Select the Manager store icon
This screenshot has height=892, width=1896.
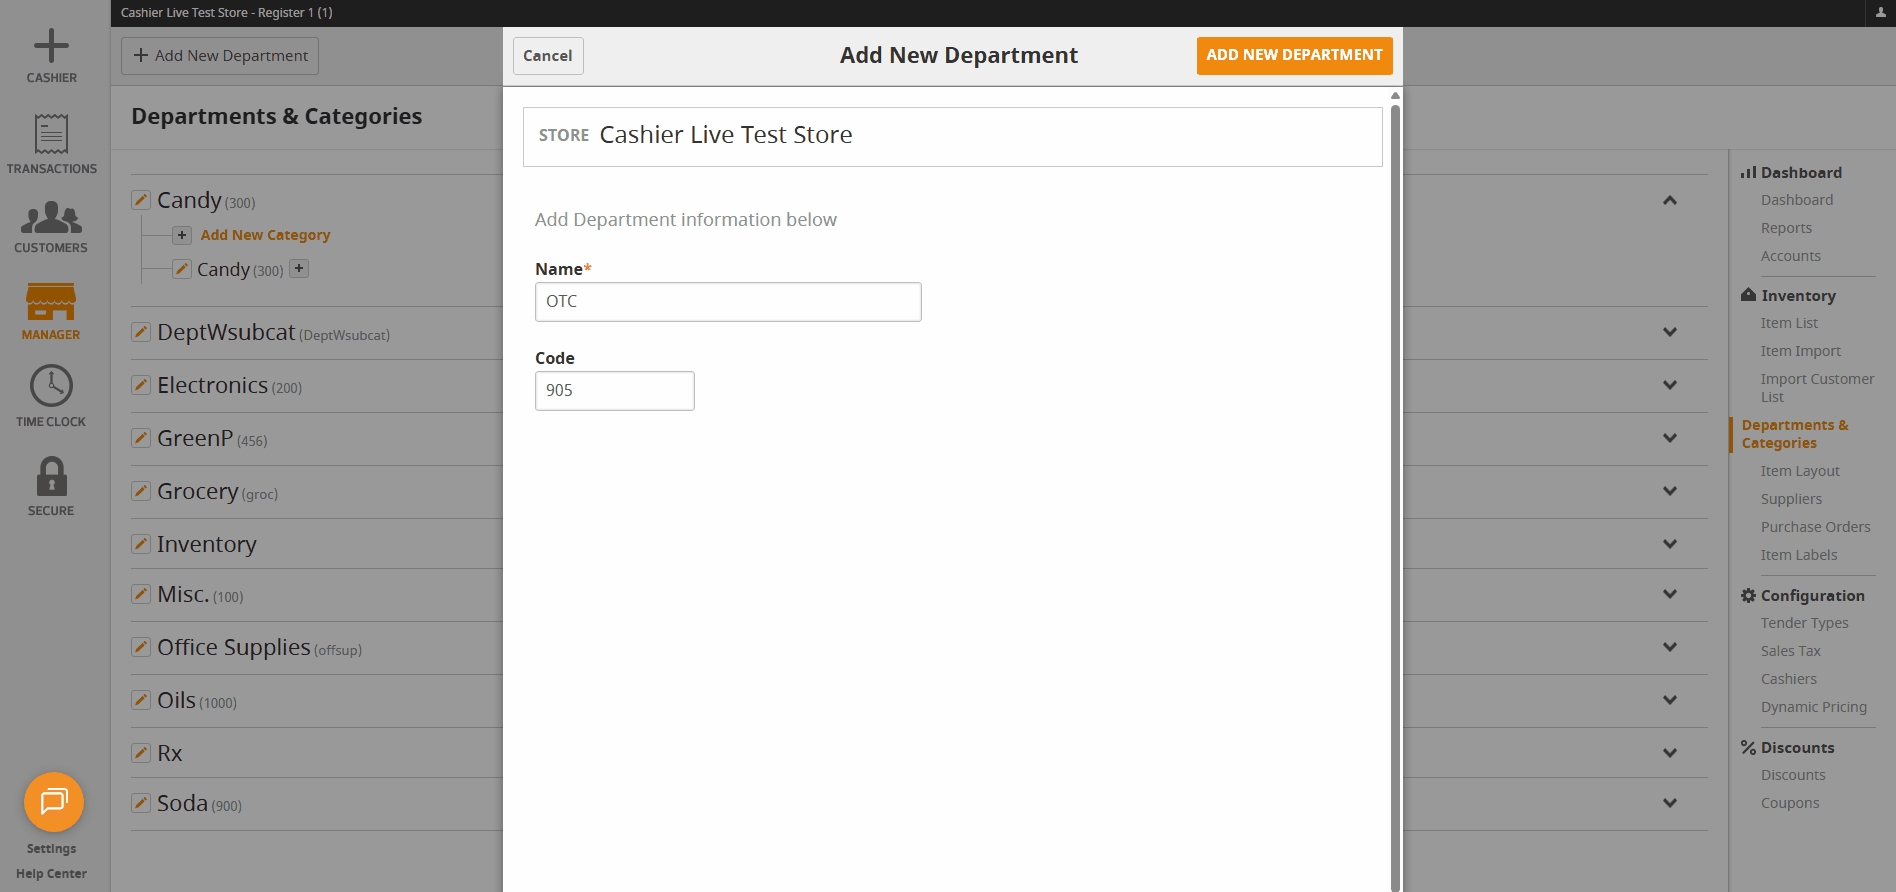point(51,301)
